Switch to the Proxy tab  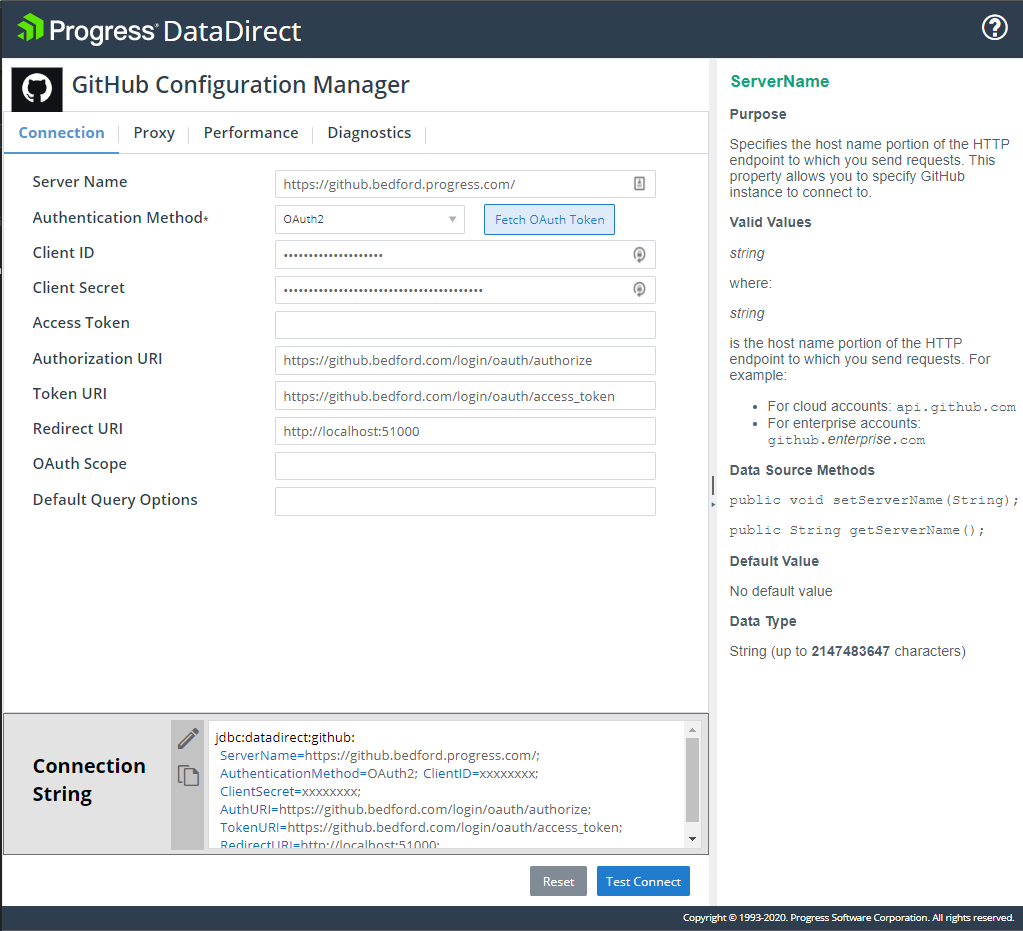[154, 132]
